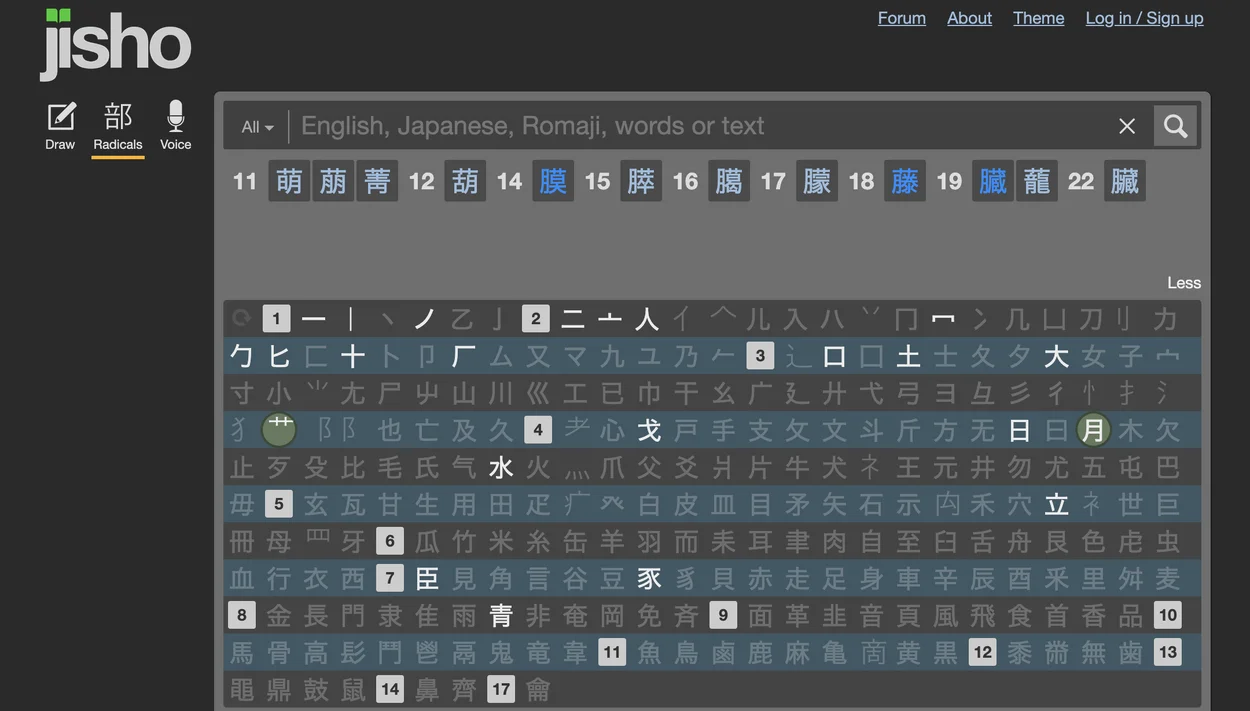Toggle the 口 mouth radical

pos(834,356)
